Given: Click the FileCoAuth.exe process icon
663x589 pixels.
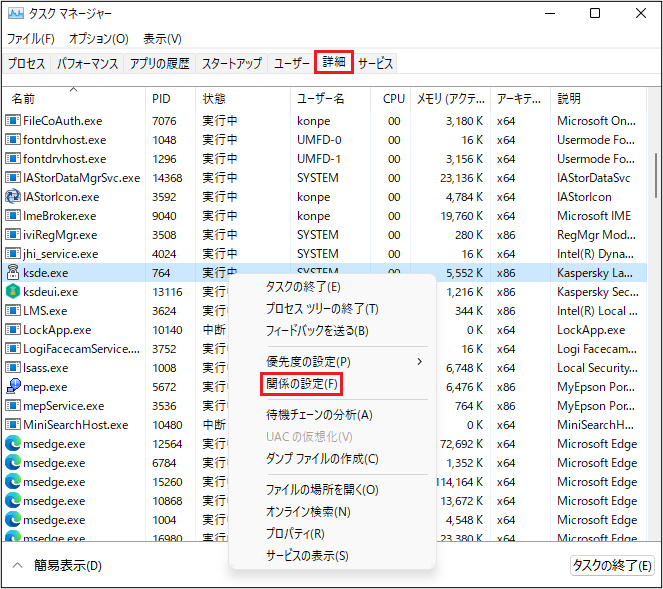Looking at the screenshot, I should tap(13, 121).
